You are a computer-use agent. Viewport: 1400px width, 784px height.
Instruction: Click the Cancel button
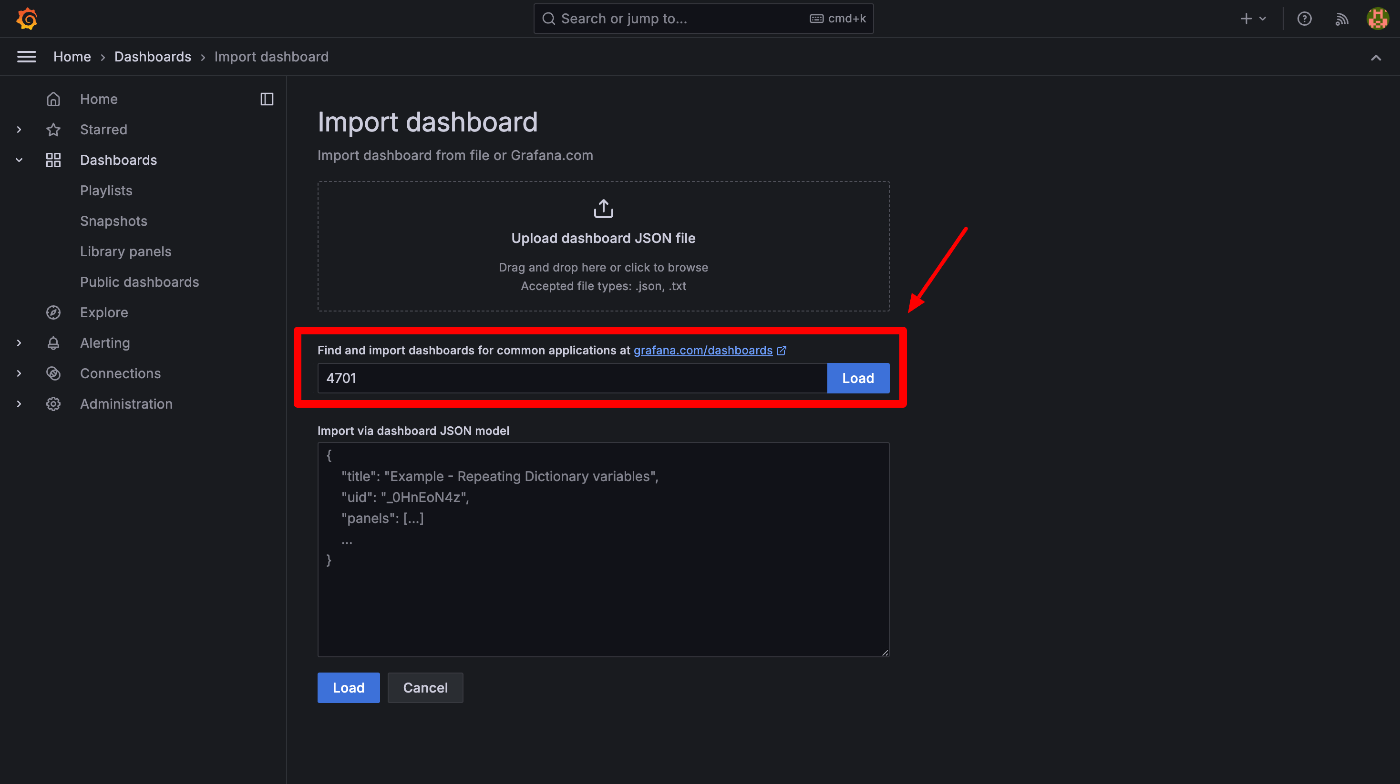pyautogui.click(x=425, y=688)
